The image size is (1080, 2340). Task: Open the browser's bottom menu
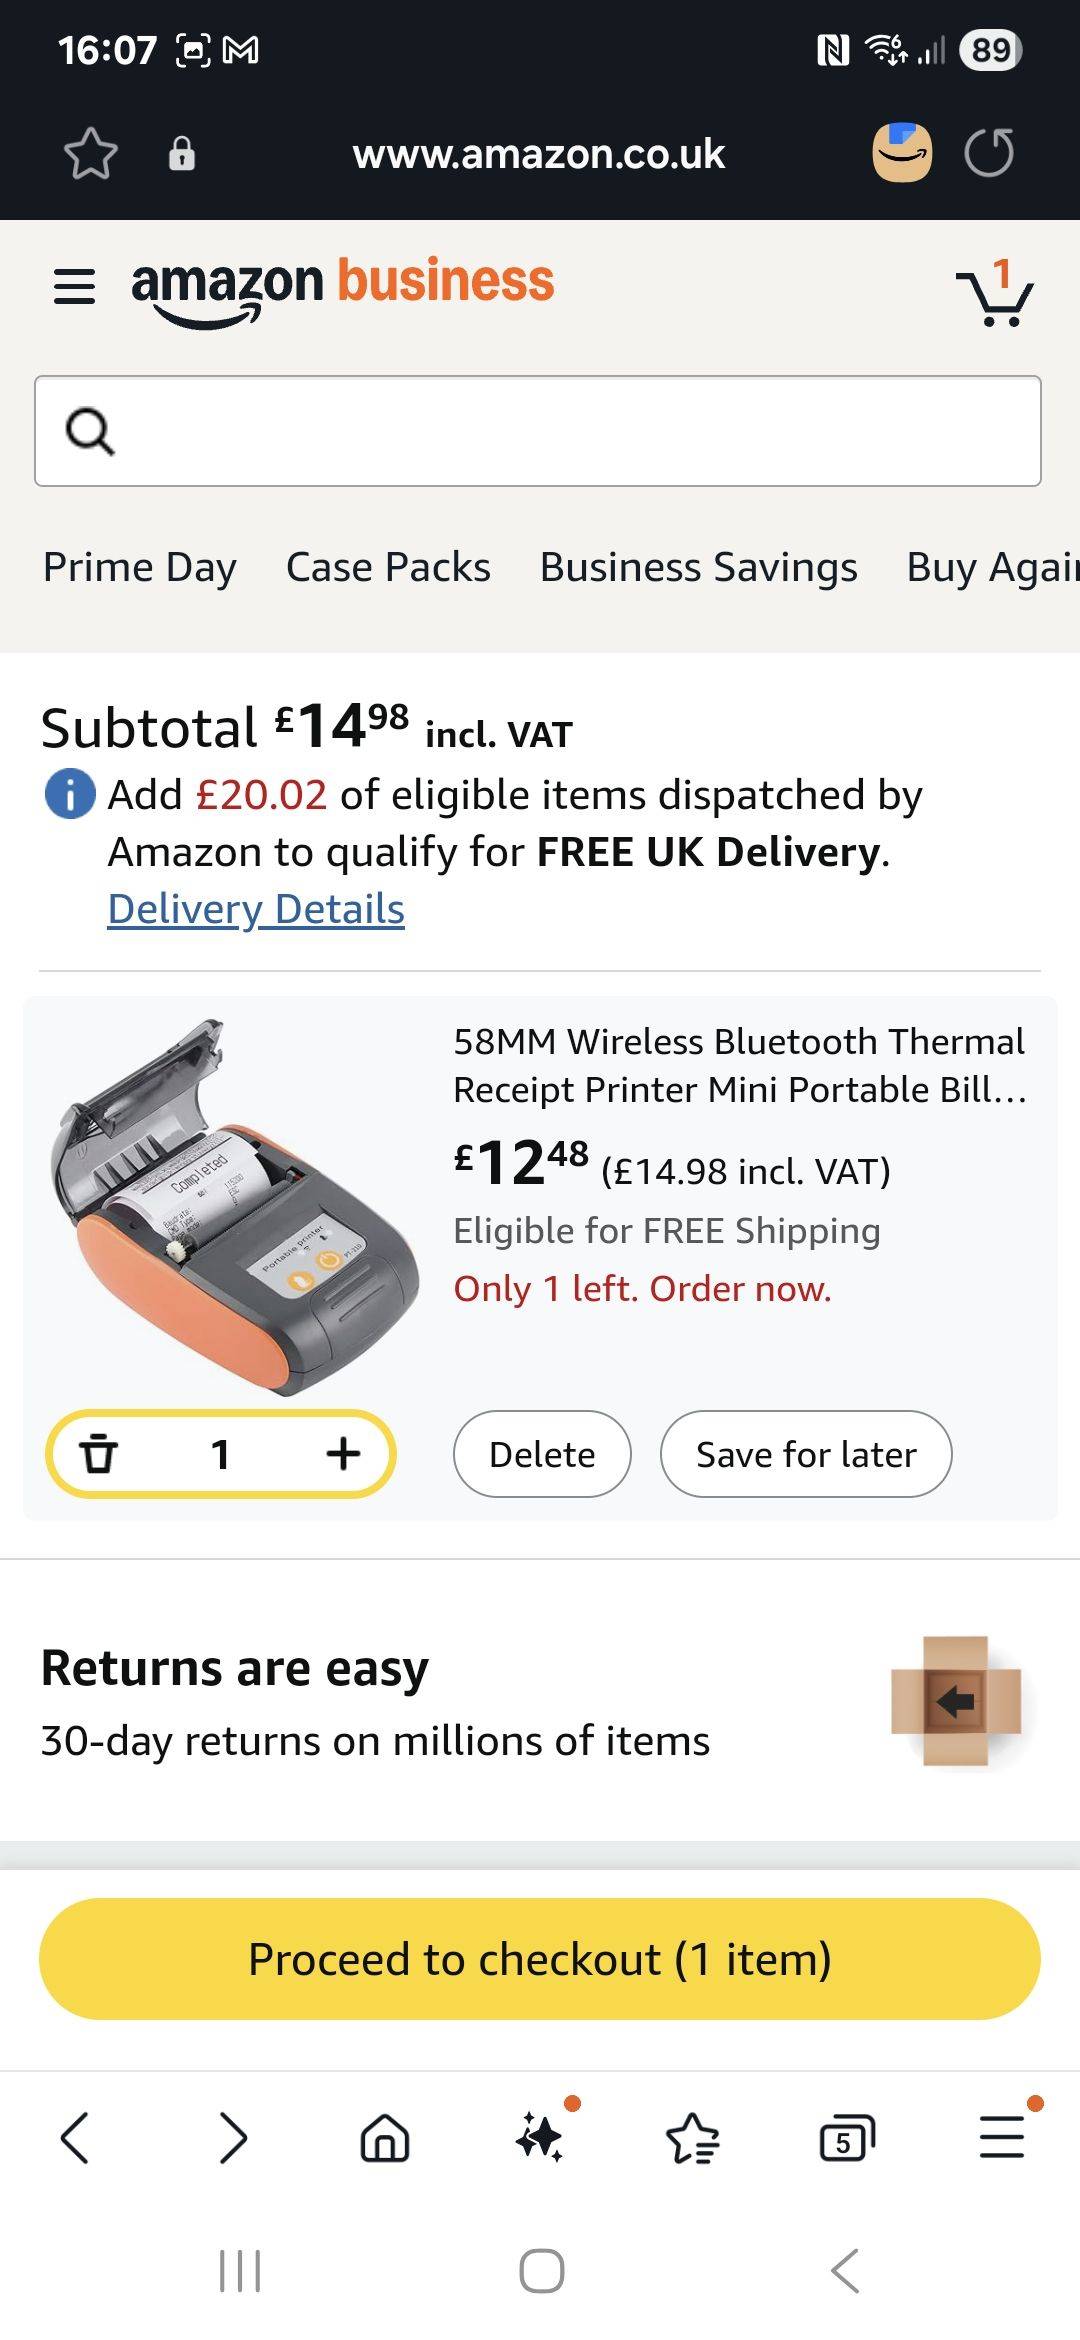[x=1002, y=2139]
